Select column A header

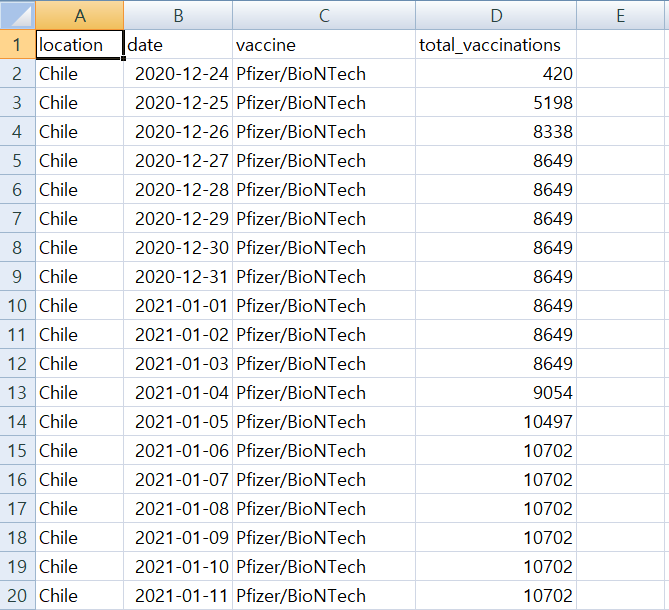80,15
